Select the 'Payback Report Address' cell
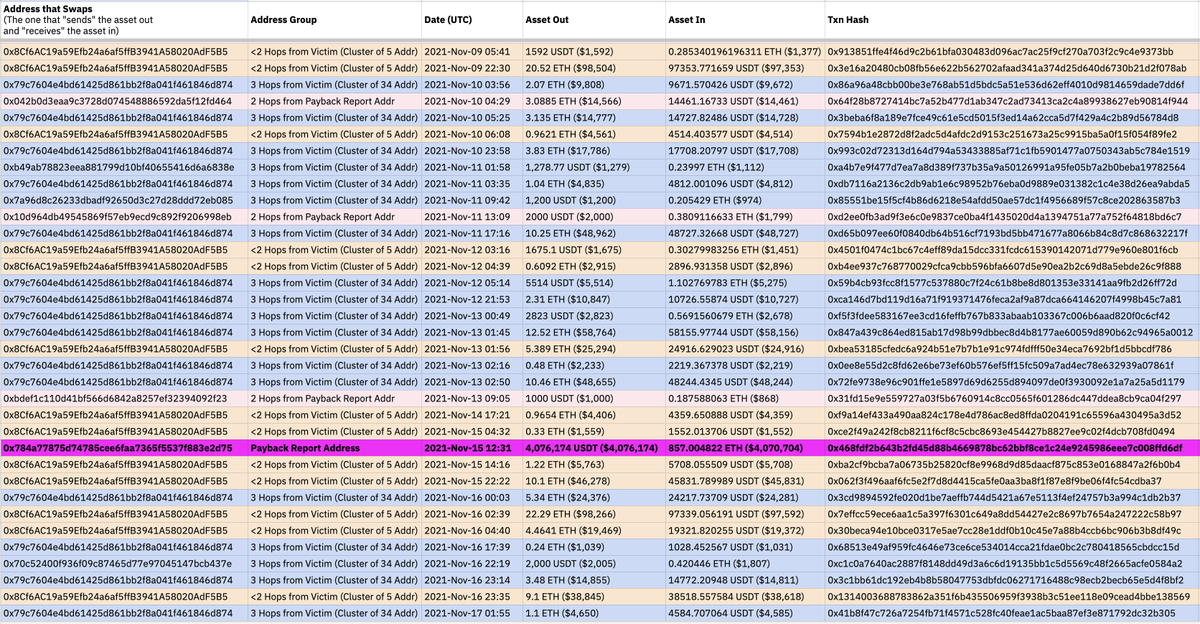The image size is (1200, 624). point(334,448)
